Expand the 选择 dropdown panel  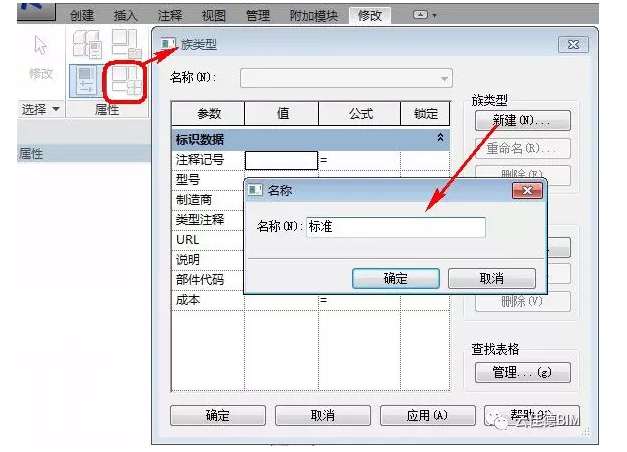(41, 109)
